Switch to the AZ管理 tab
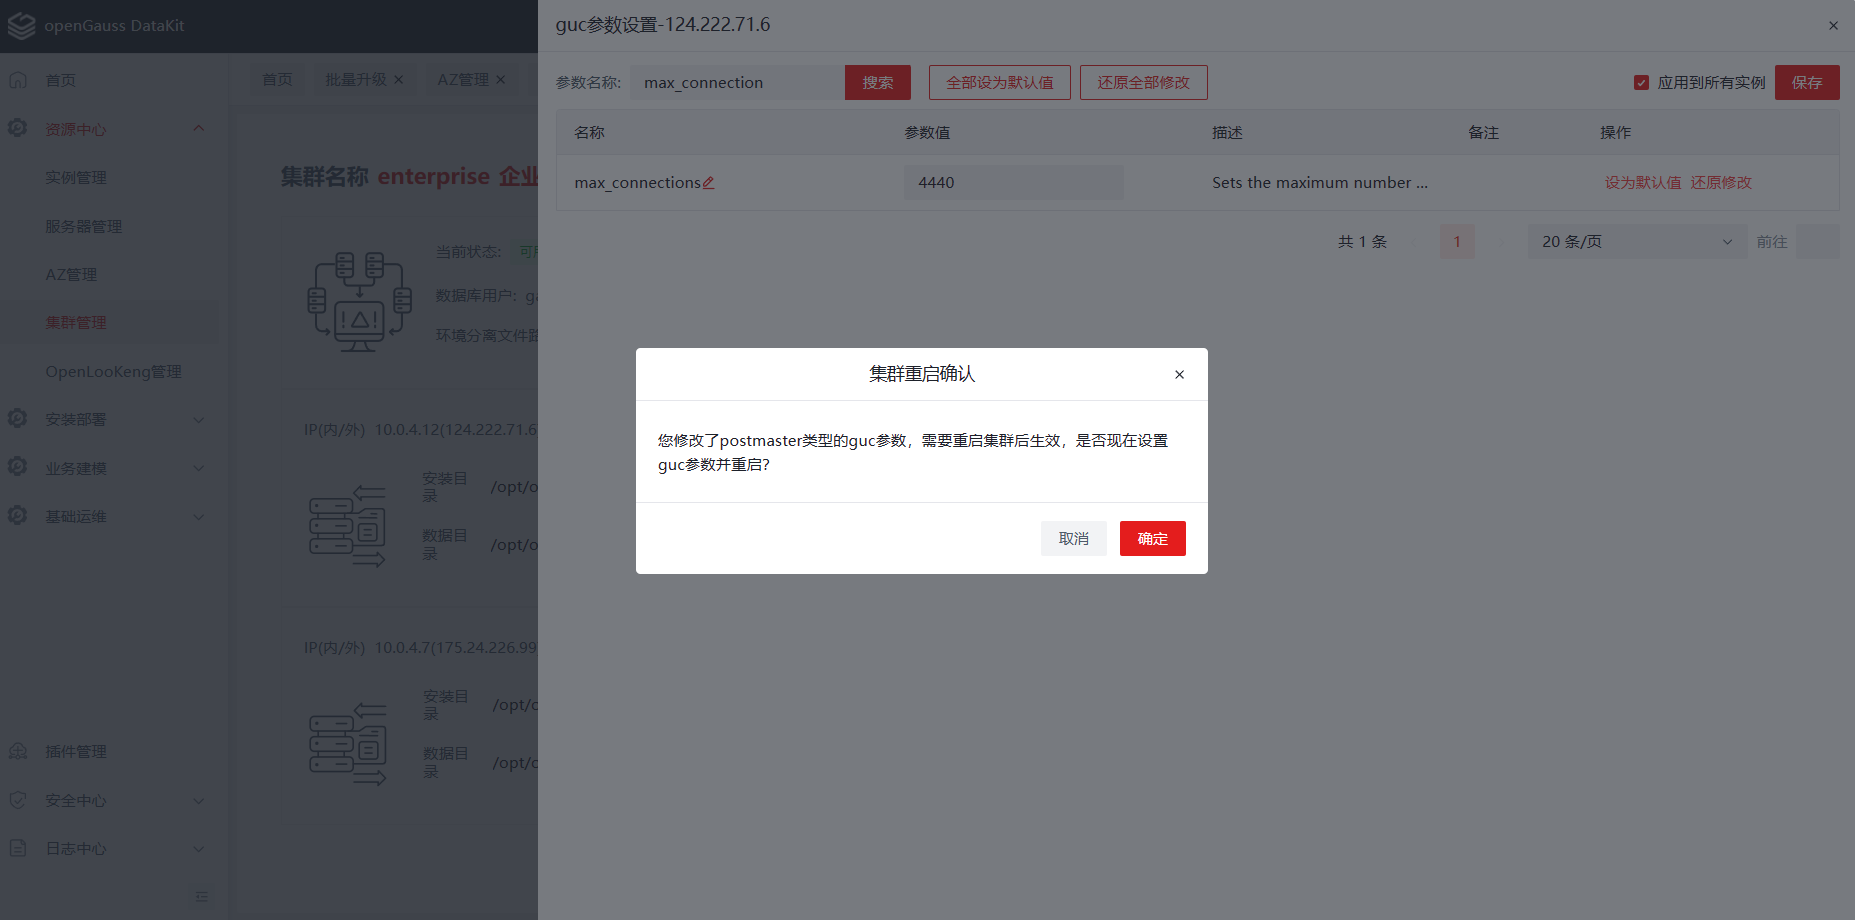This screenshot has height=920, width=1855. [463, 80]
